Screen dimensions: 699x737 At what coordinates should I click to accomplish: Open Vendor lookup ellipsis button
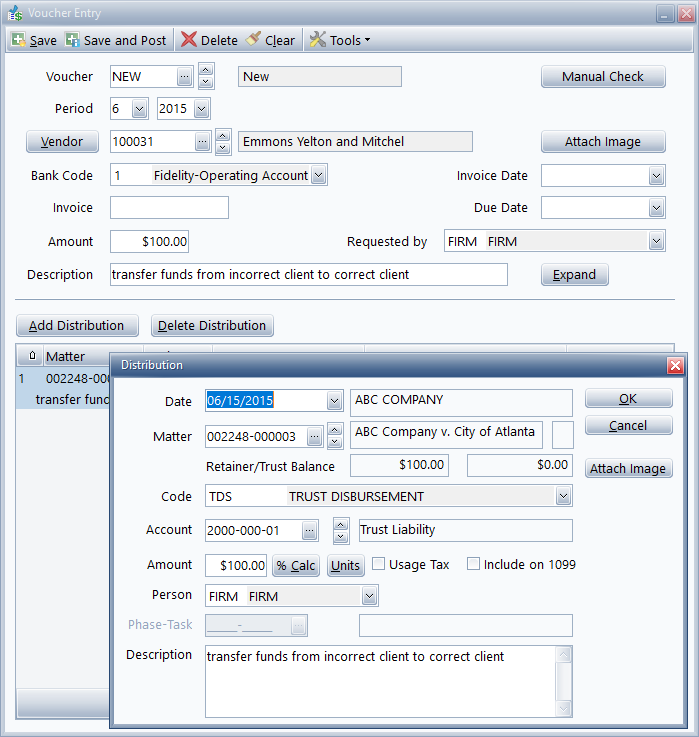[202, 142]
